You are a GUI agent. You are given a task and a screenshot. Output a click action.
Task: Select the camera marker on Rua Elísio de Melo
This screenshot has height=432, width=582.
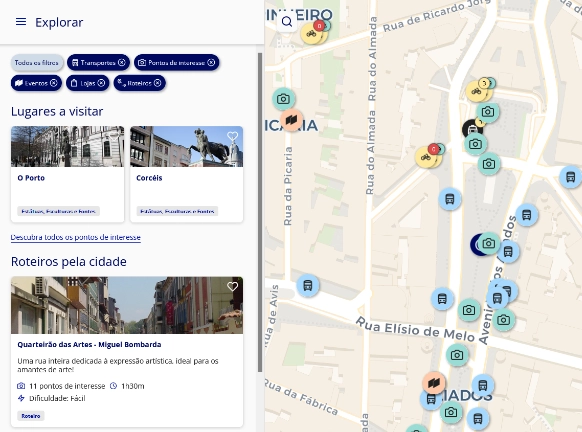tap(469, 310)
